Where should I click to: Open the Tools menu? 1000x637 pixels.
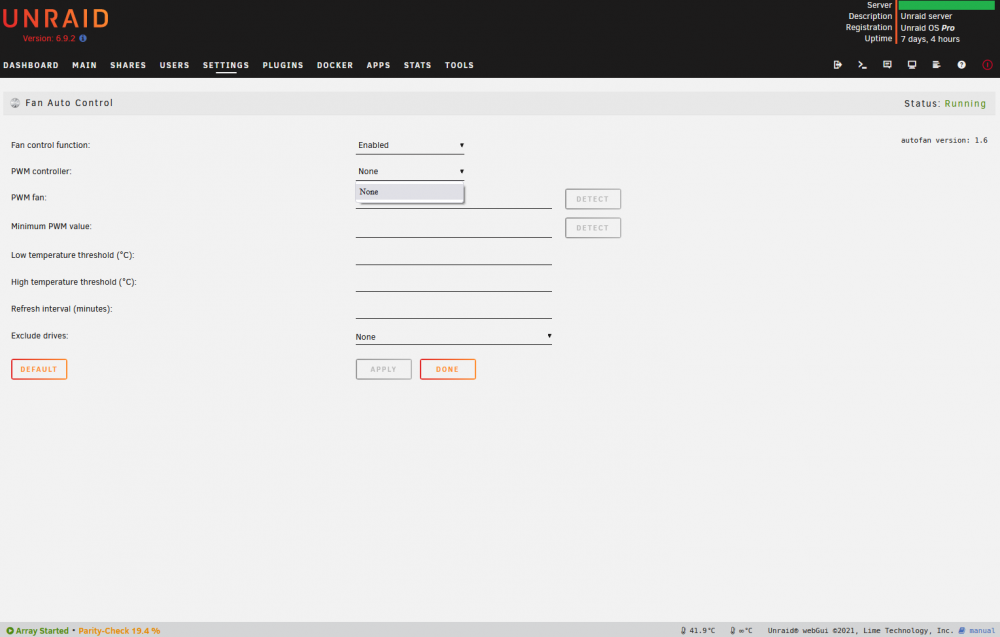459,65
